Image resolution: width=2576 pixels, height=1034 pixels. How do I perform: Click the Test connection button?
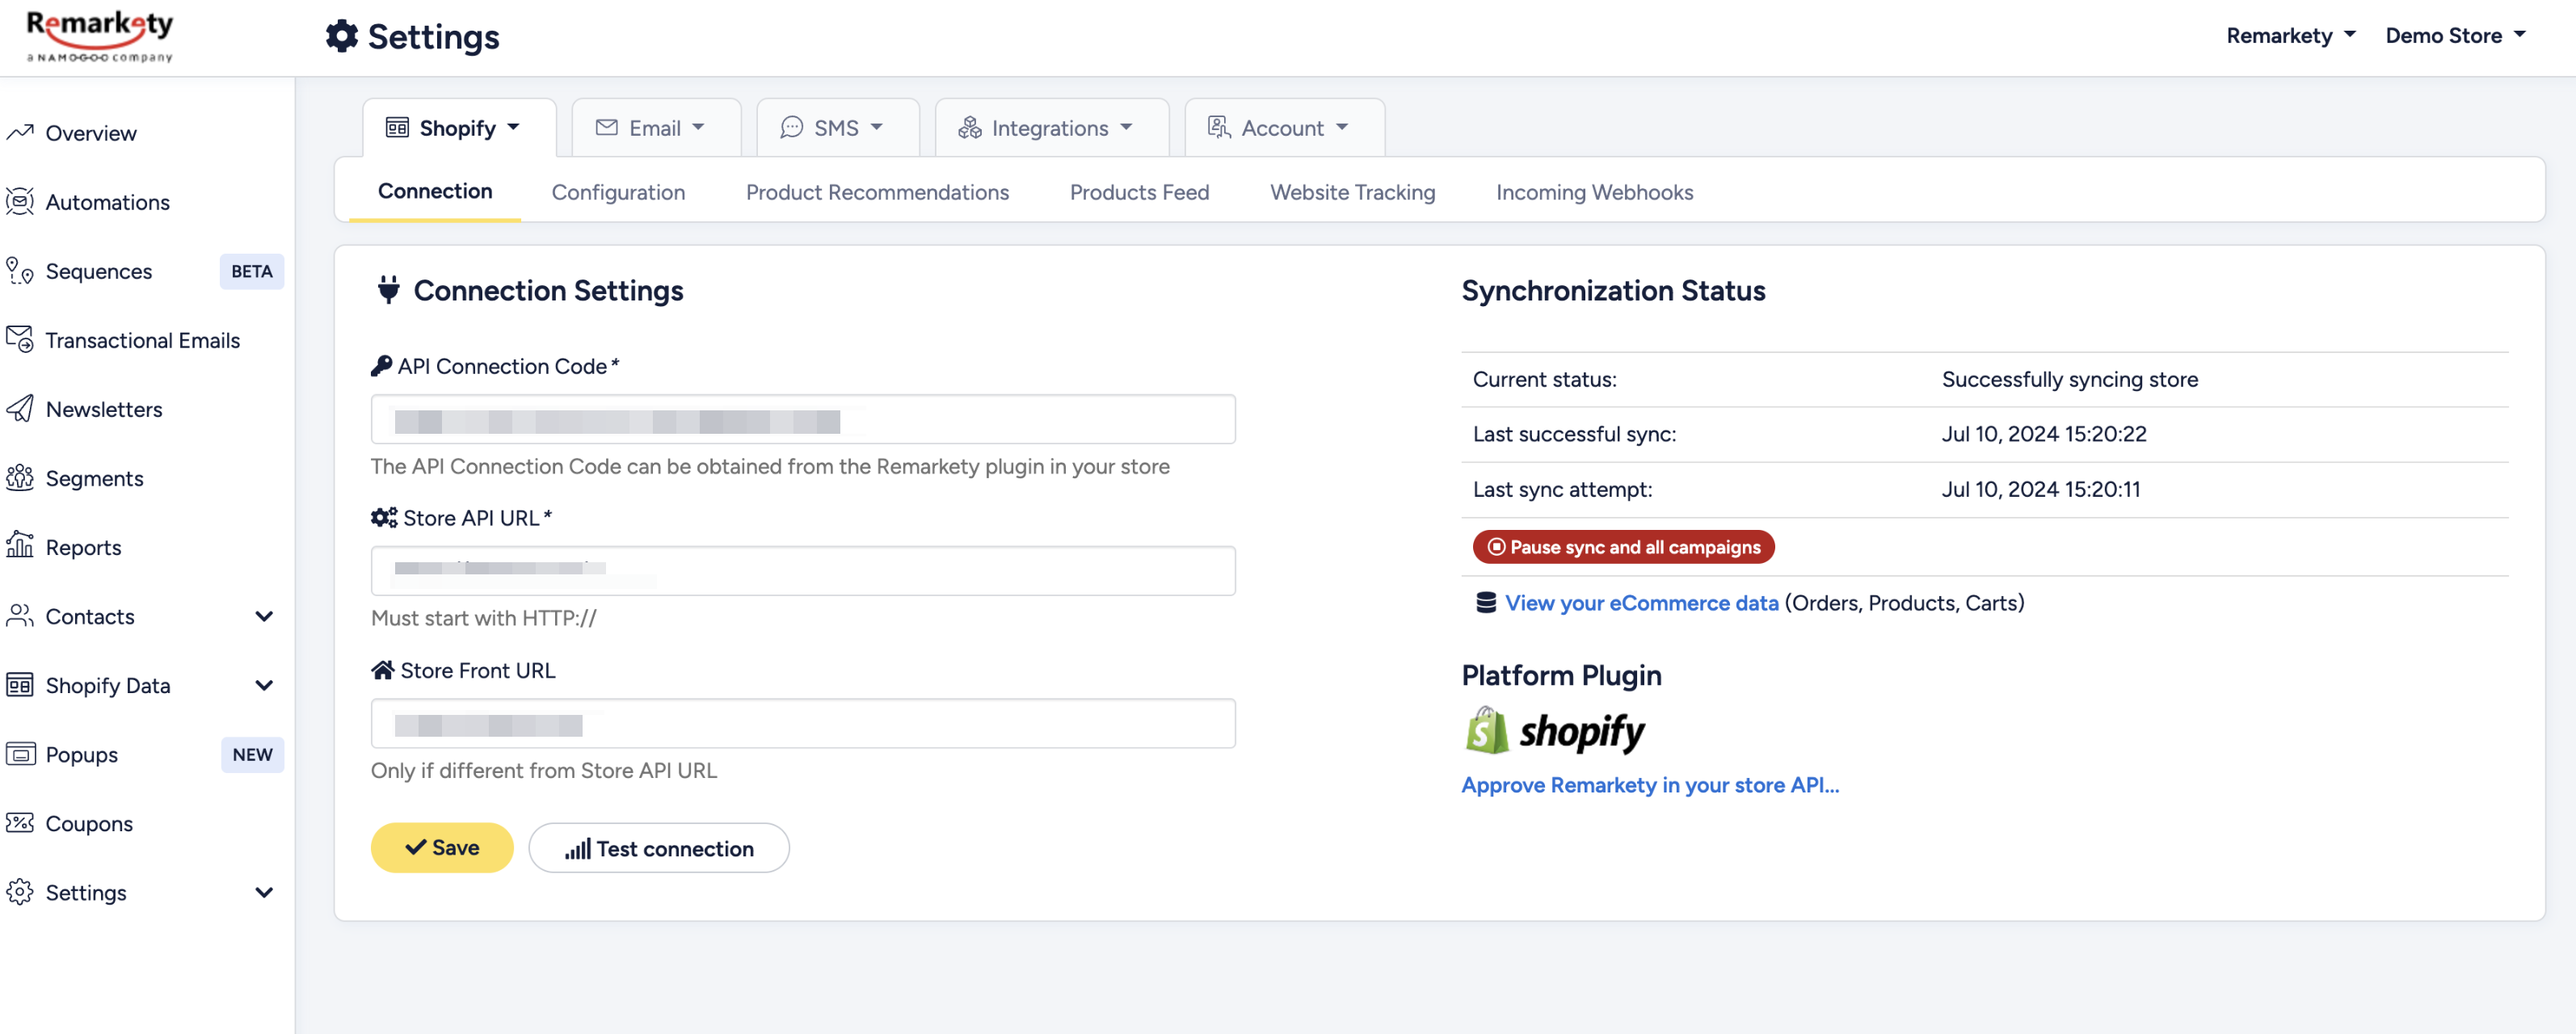659,847
